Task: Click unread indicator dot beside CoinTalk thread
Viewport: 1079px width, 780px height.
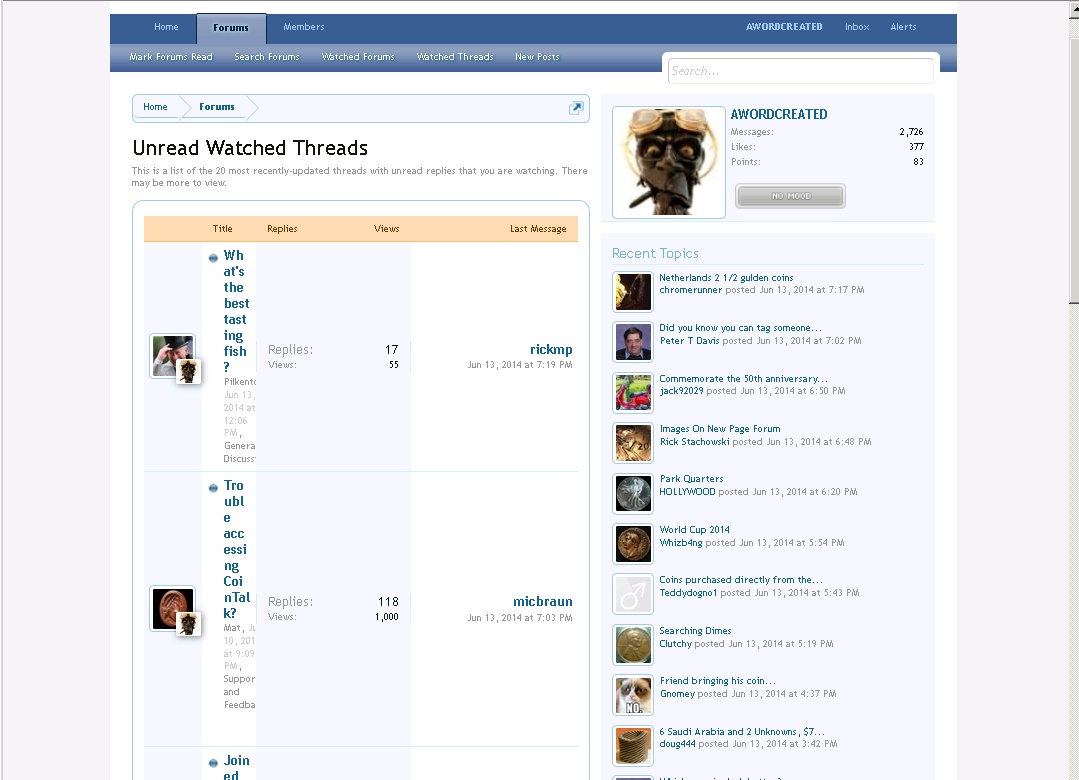Action: pyautogui.click(x=213, y=488)
